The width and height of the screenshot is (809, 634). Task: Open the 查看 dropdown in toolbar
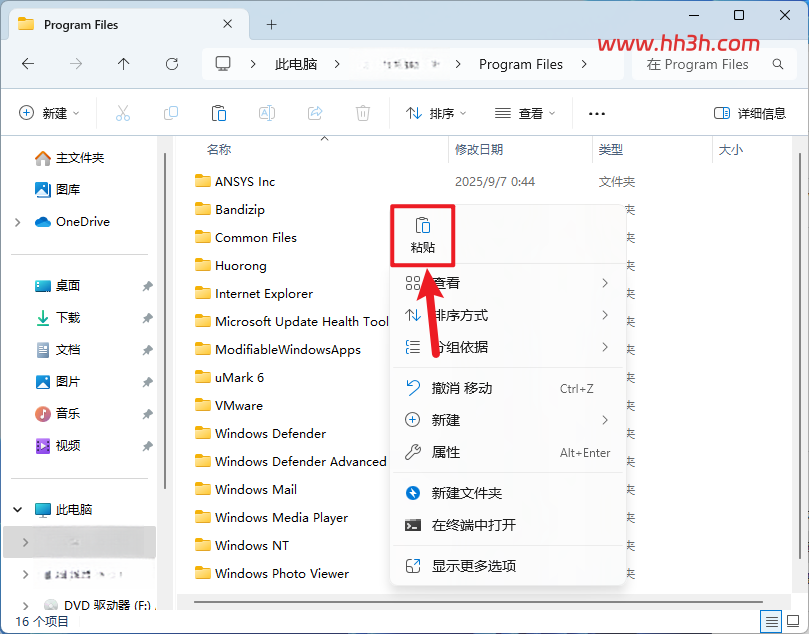525,113
